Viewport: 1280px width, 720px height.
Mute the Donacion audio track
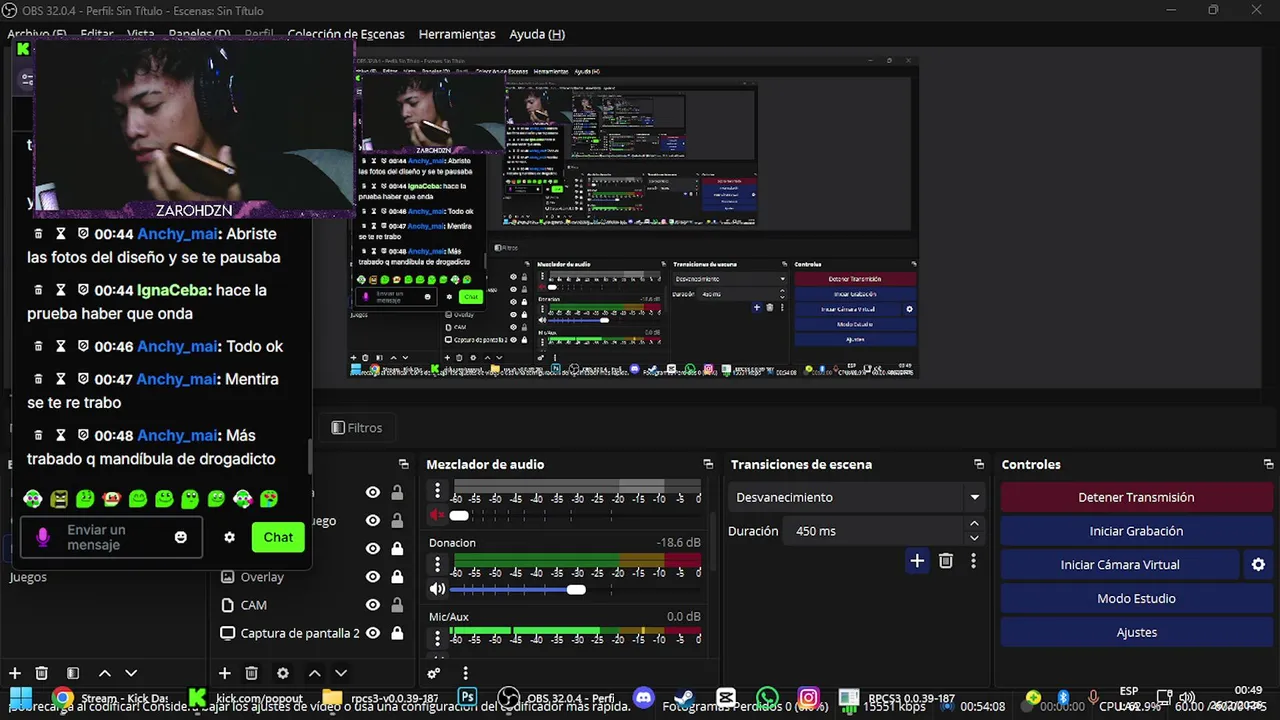point(437,589)
